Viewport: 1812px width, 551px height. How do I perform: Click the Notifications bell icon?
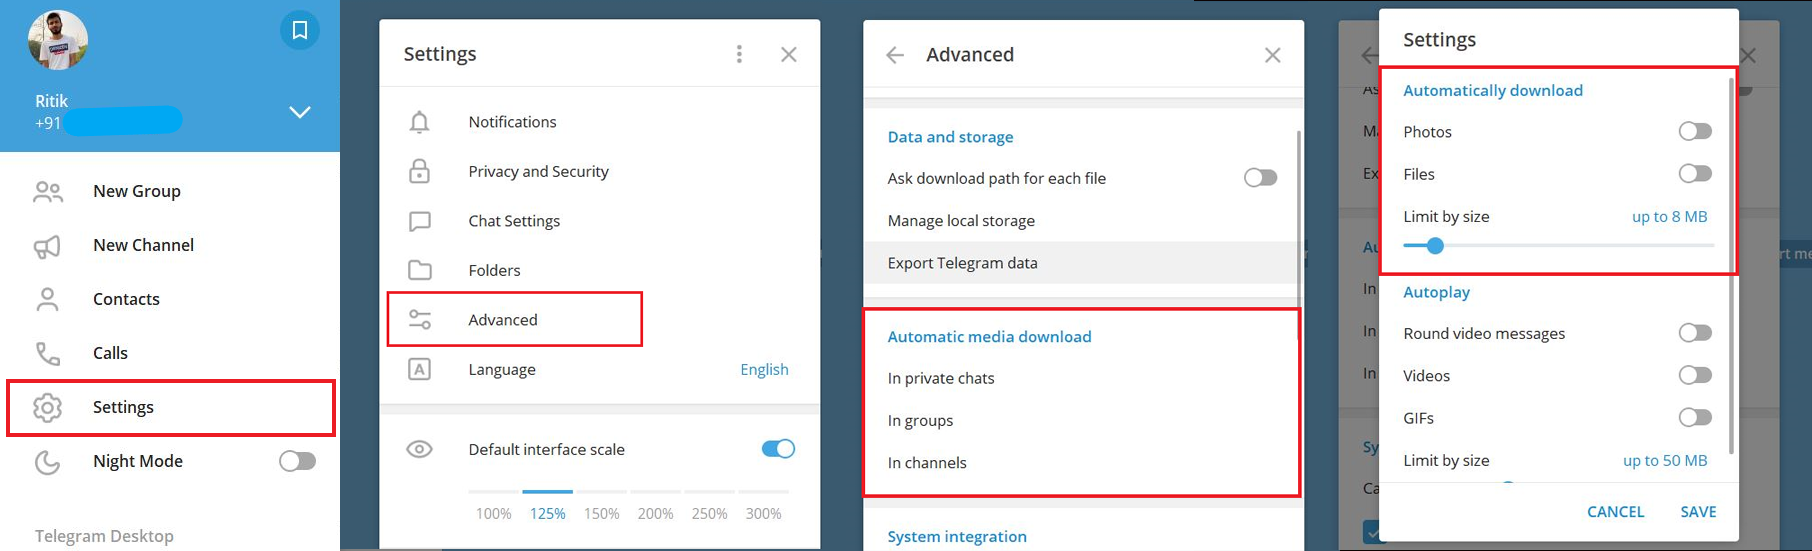pyautogui.click(x=420, y=122)
